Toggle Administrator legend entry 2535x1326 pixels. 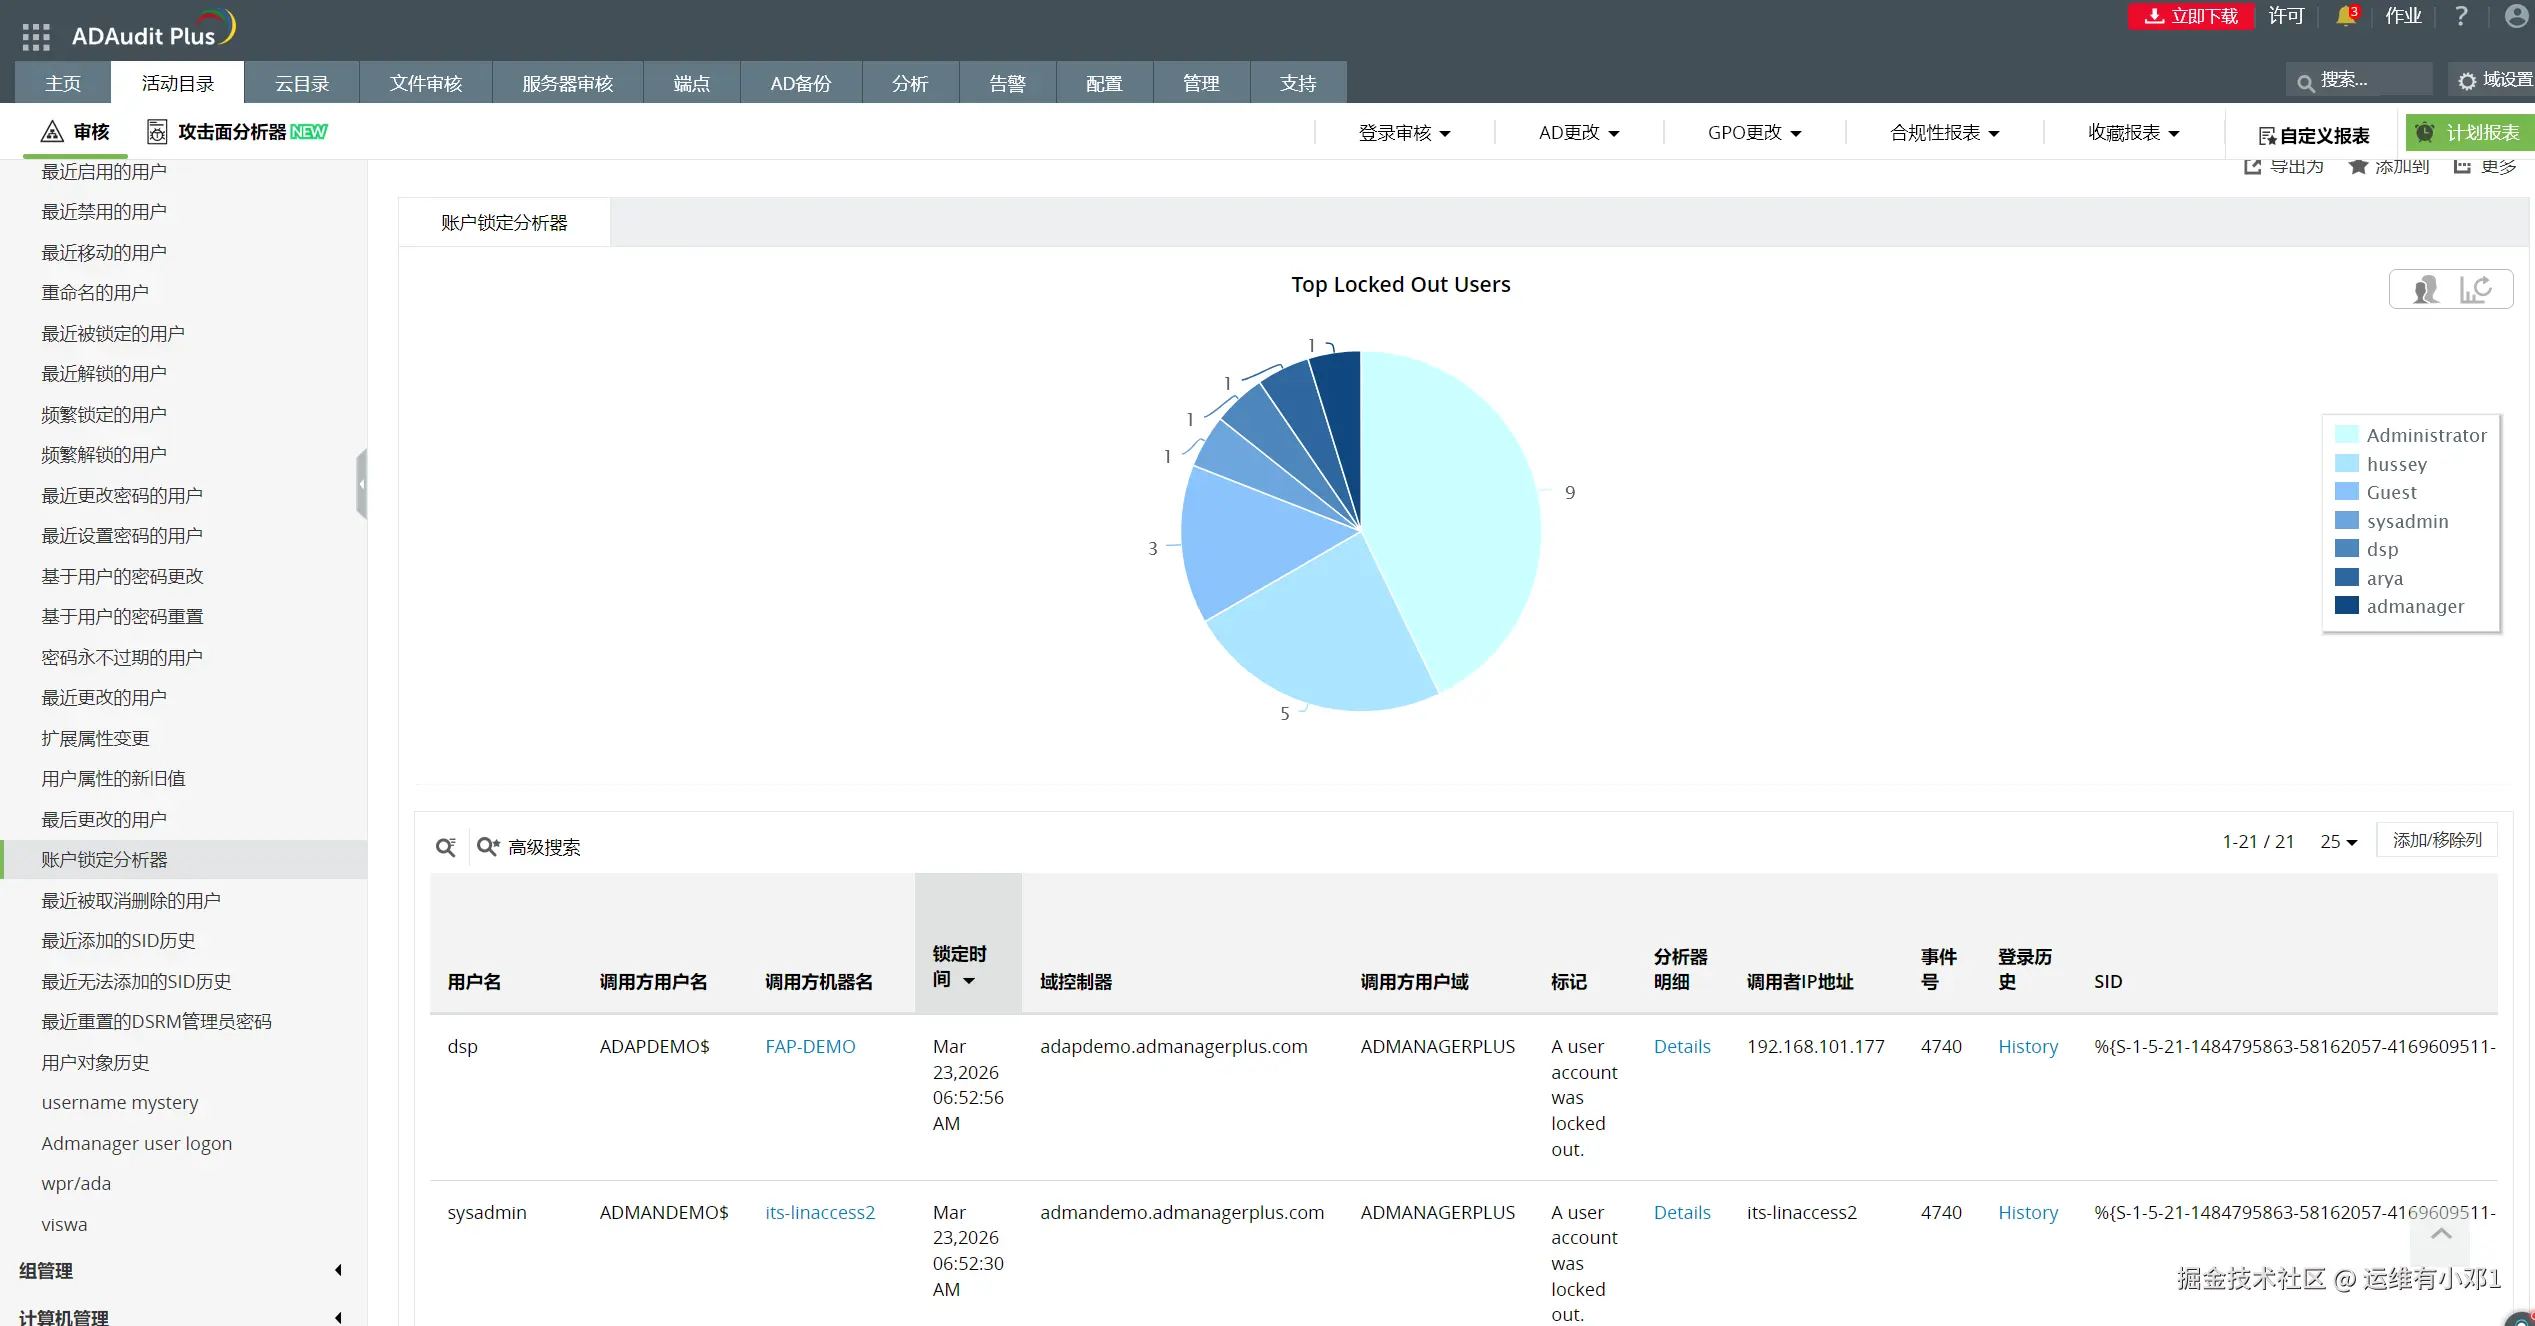pos(2425,435)
